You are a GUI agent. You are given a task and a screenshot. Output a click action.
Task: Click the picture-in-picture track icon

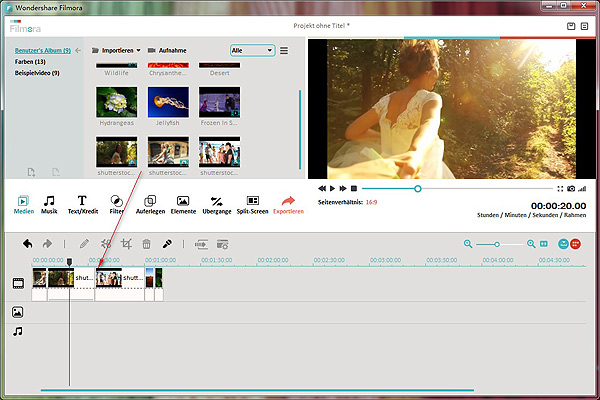pyautogui.click(x=18, y=312)
